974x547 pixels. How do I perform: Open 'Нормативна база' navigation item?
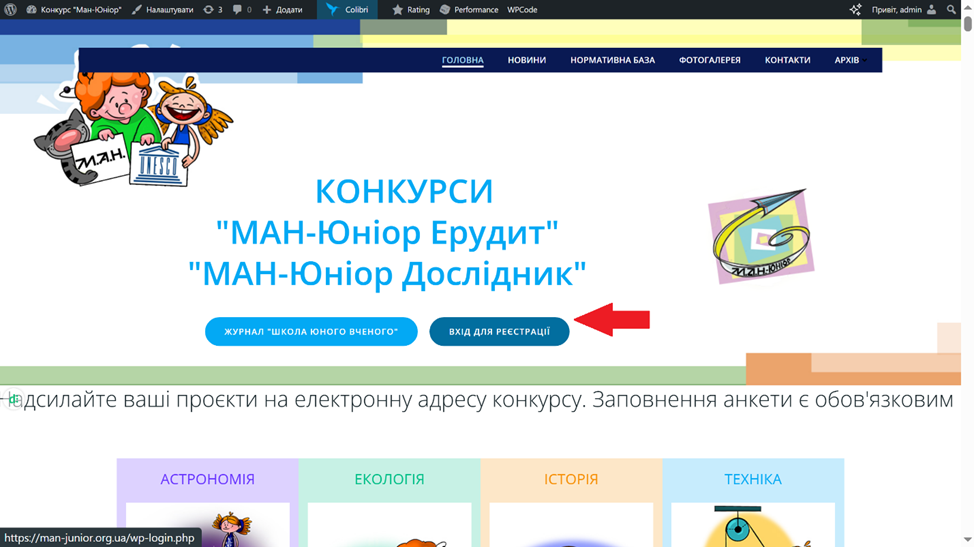tap(612, 60)
